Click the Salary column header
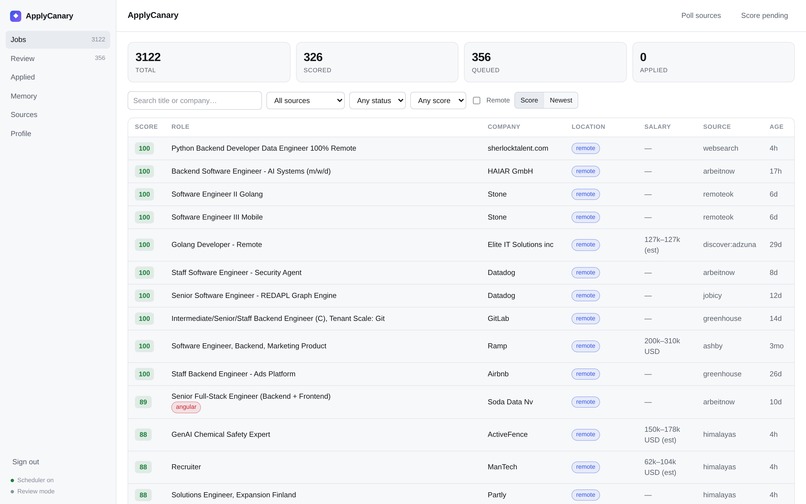The image size is (806, 504). (x=657, y=127)
